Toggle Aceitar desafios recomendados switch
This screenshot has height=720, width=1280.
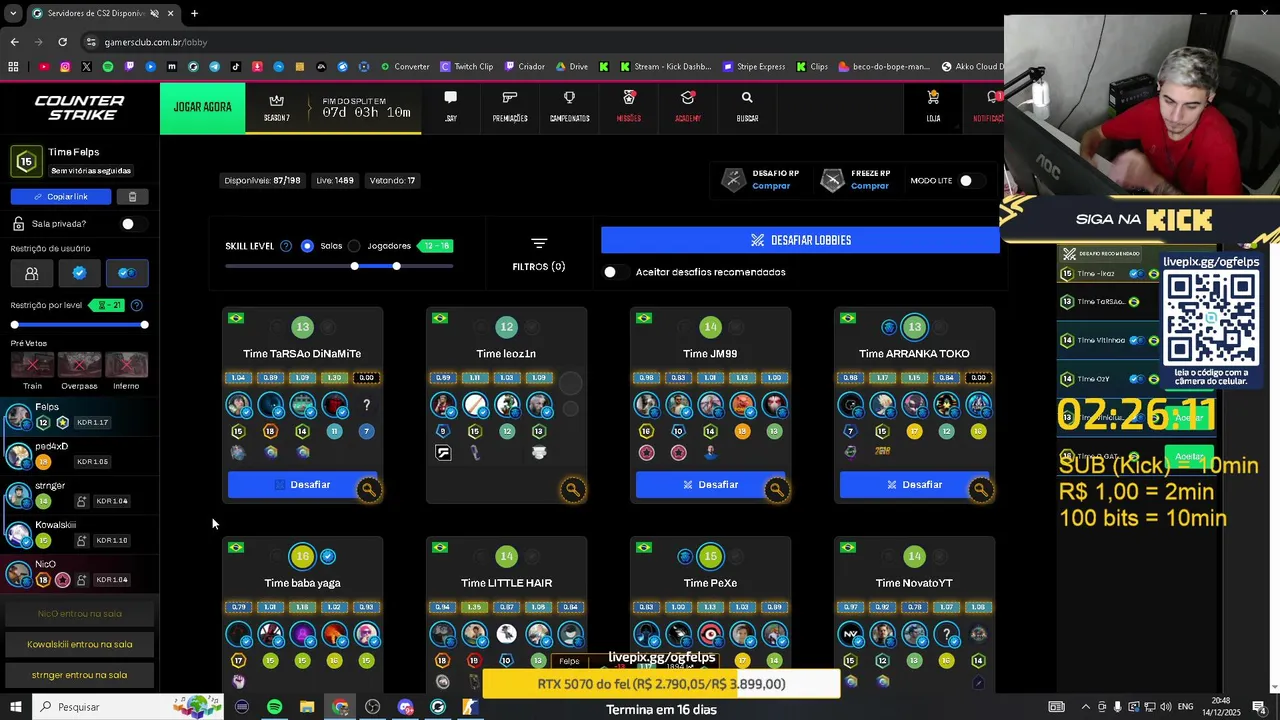614,272
